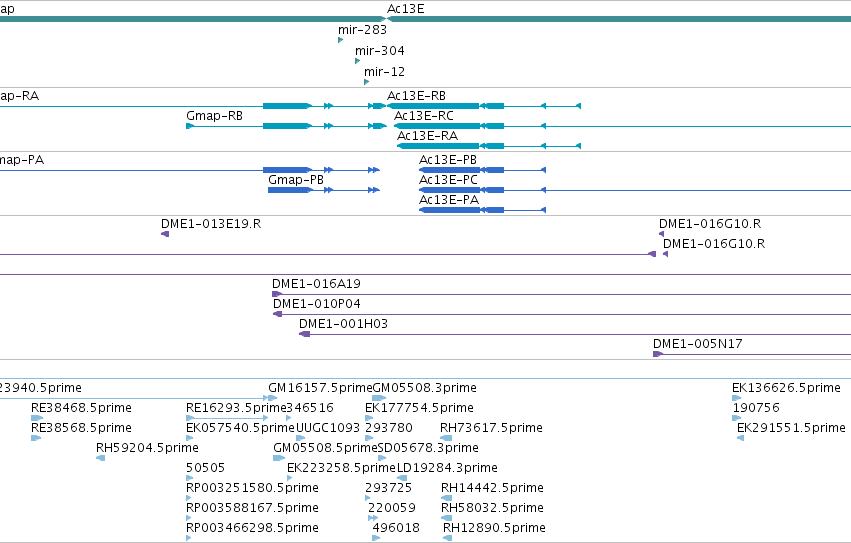
Task: Select the EK291551.5prime EST label
Action: pyautogui.click(x=791, y=428)
